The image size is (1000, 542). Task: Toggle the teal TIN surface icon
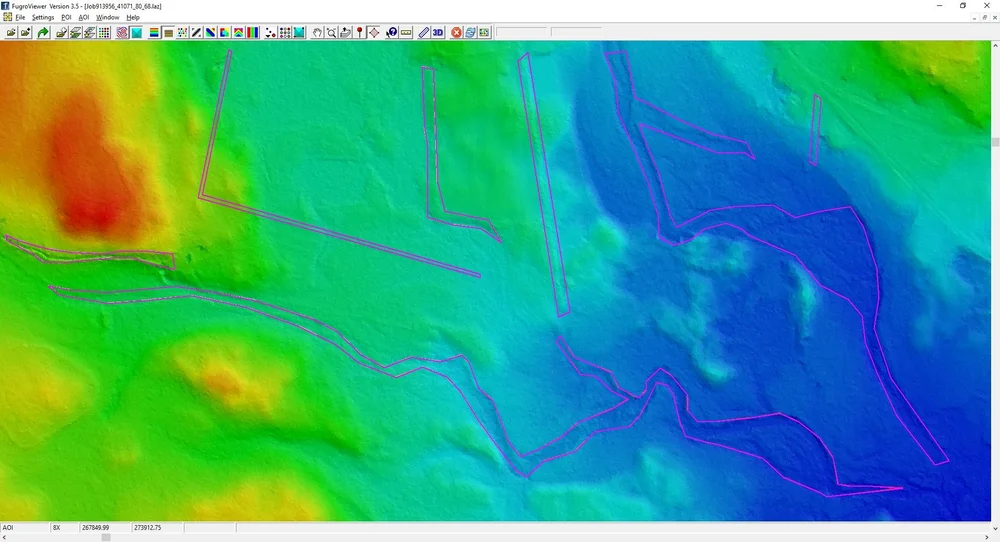point(136,33)
